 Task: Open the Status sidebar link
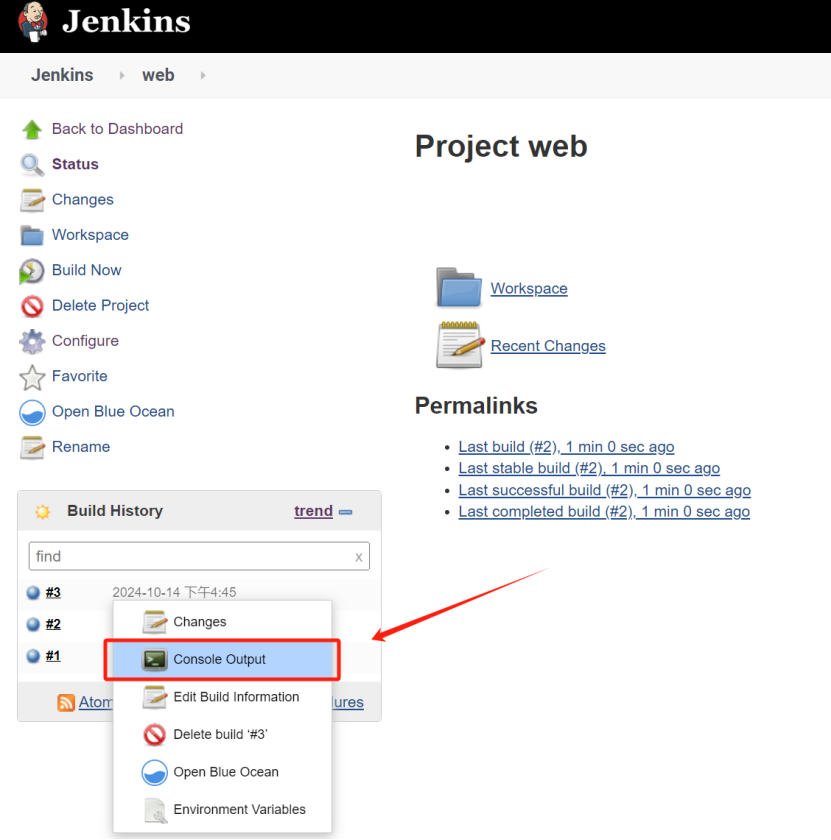[x=75, y=164]
